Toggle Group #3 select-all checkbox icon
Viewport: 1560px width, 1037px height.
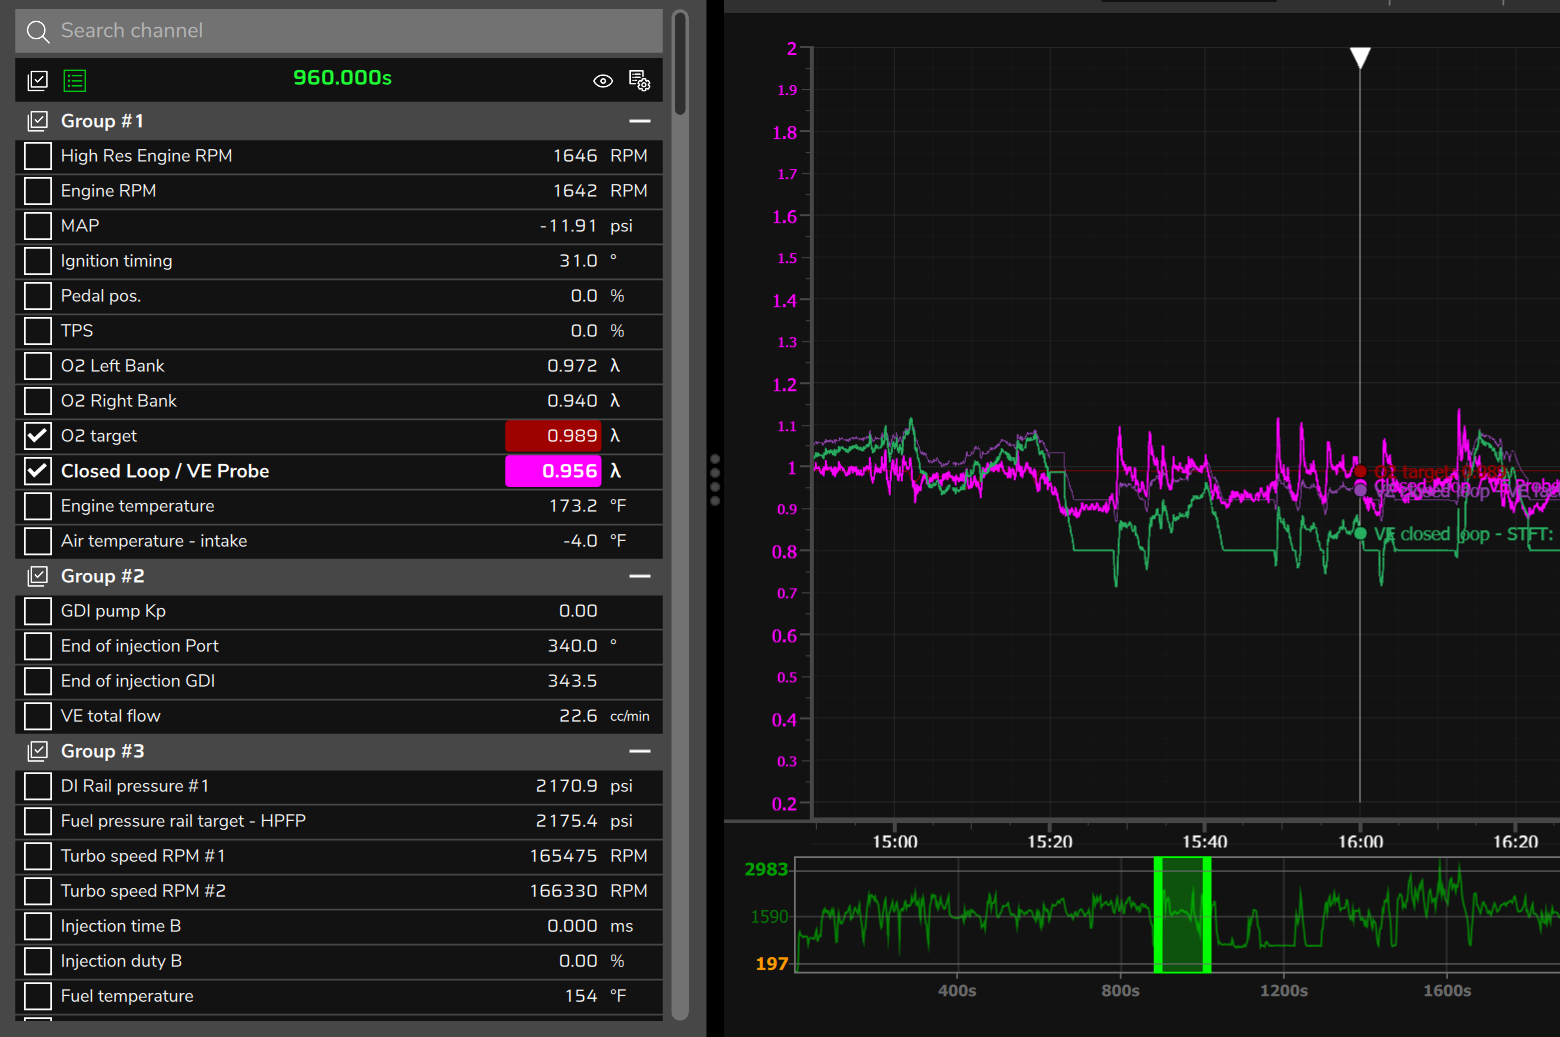point(38,751)
